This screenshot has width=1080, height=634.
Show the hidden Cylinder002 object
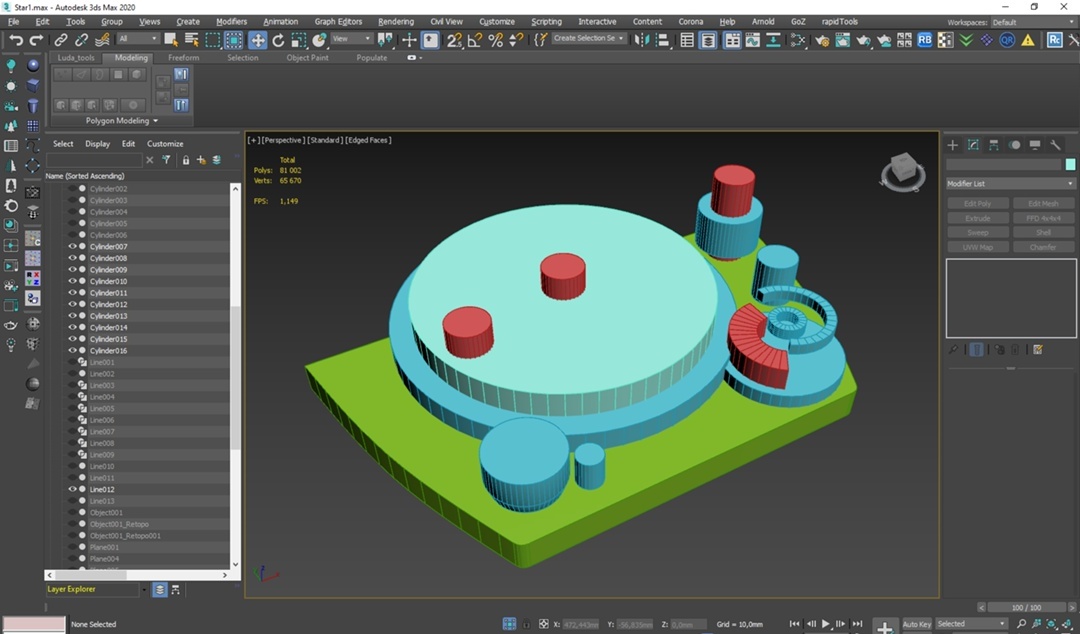click(x=72, y=188)
